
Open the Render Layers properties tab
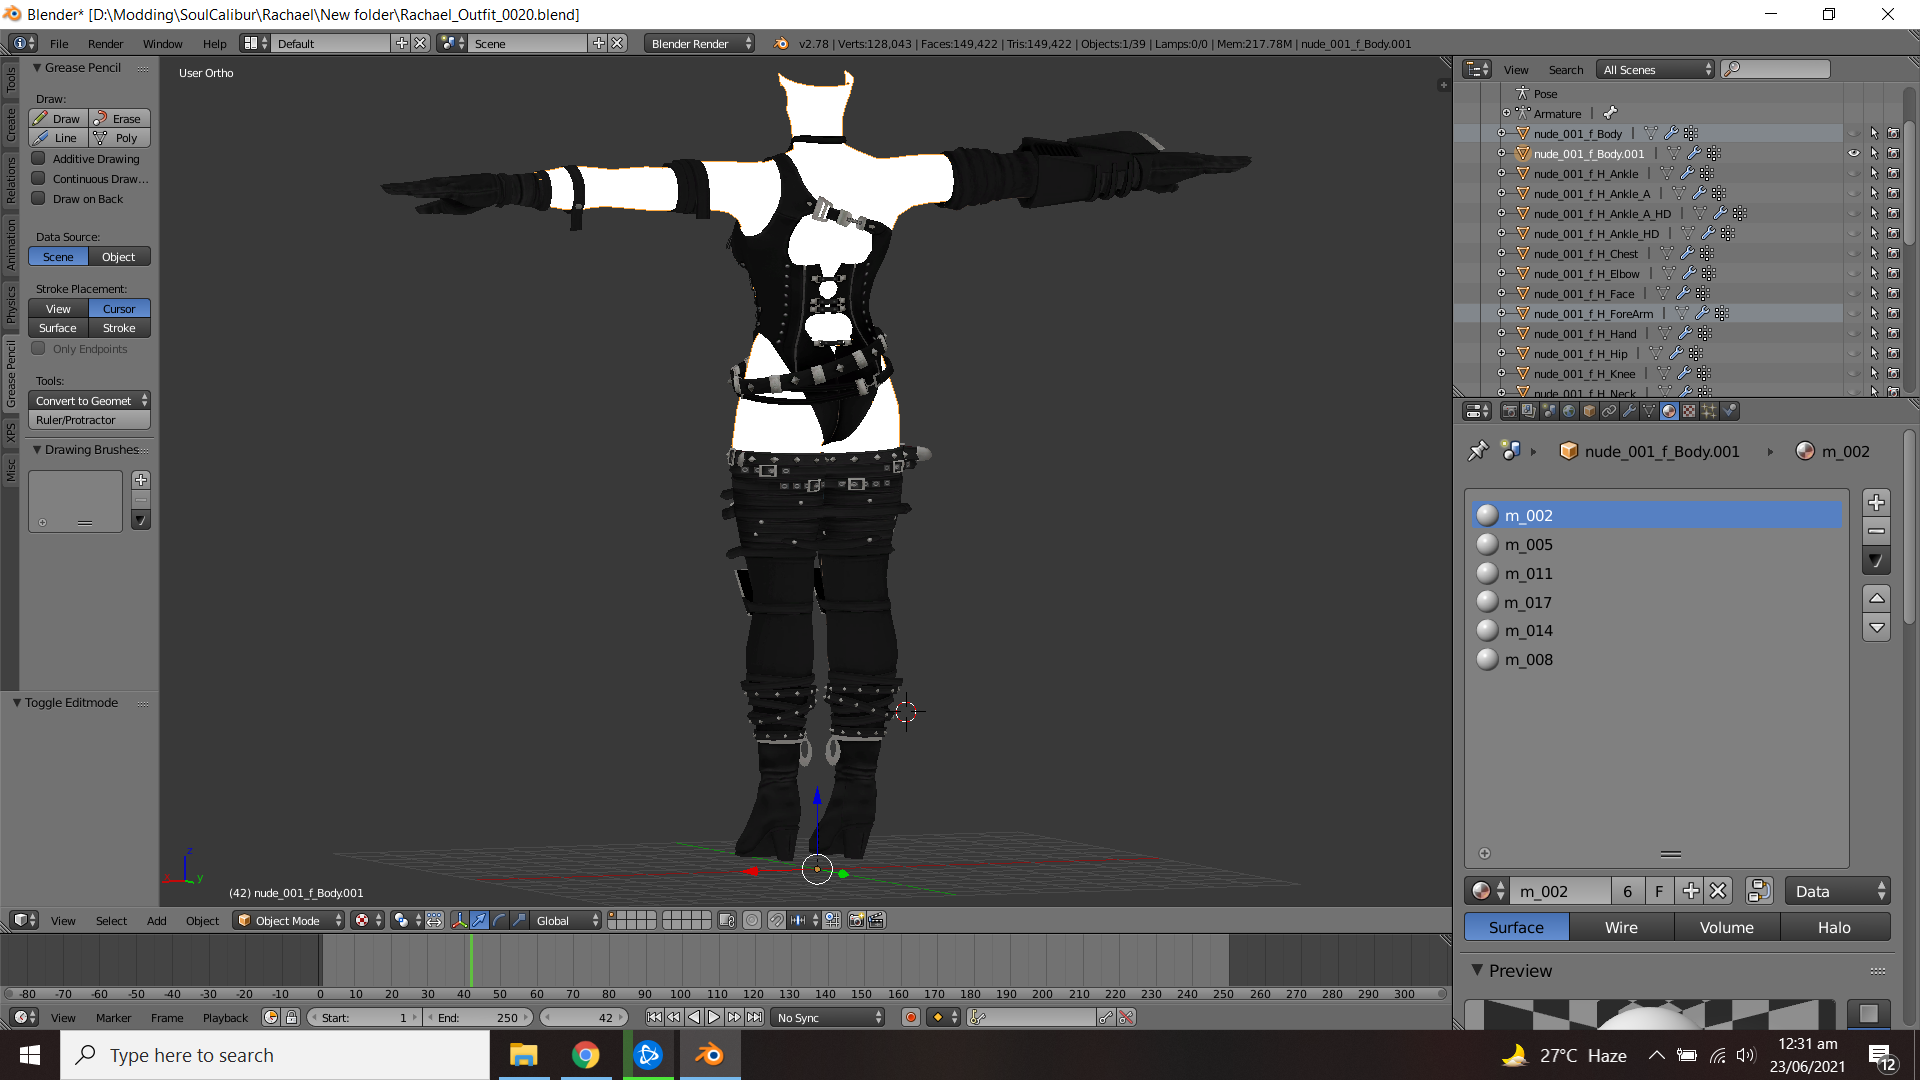[x=1529, y=411]
